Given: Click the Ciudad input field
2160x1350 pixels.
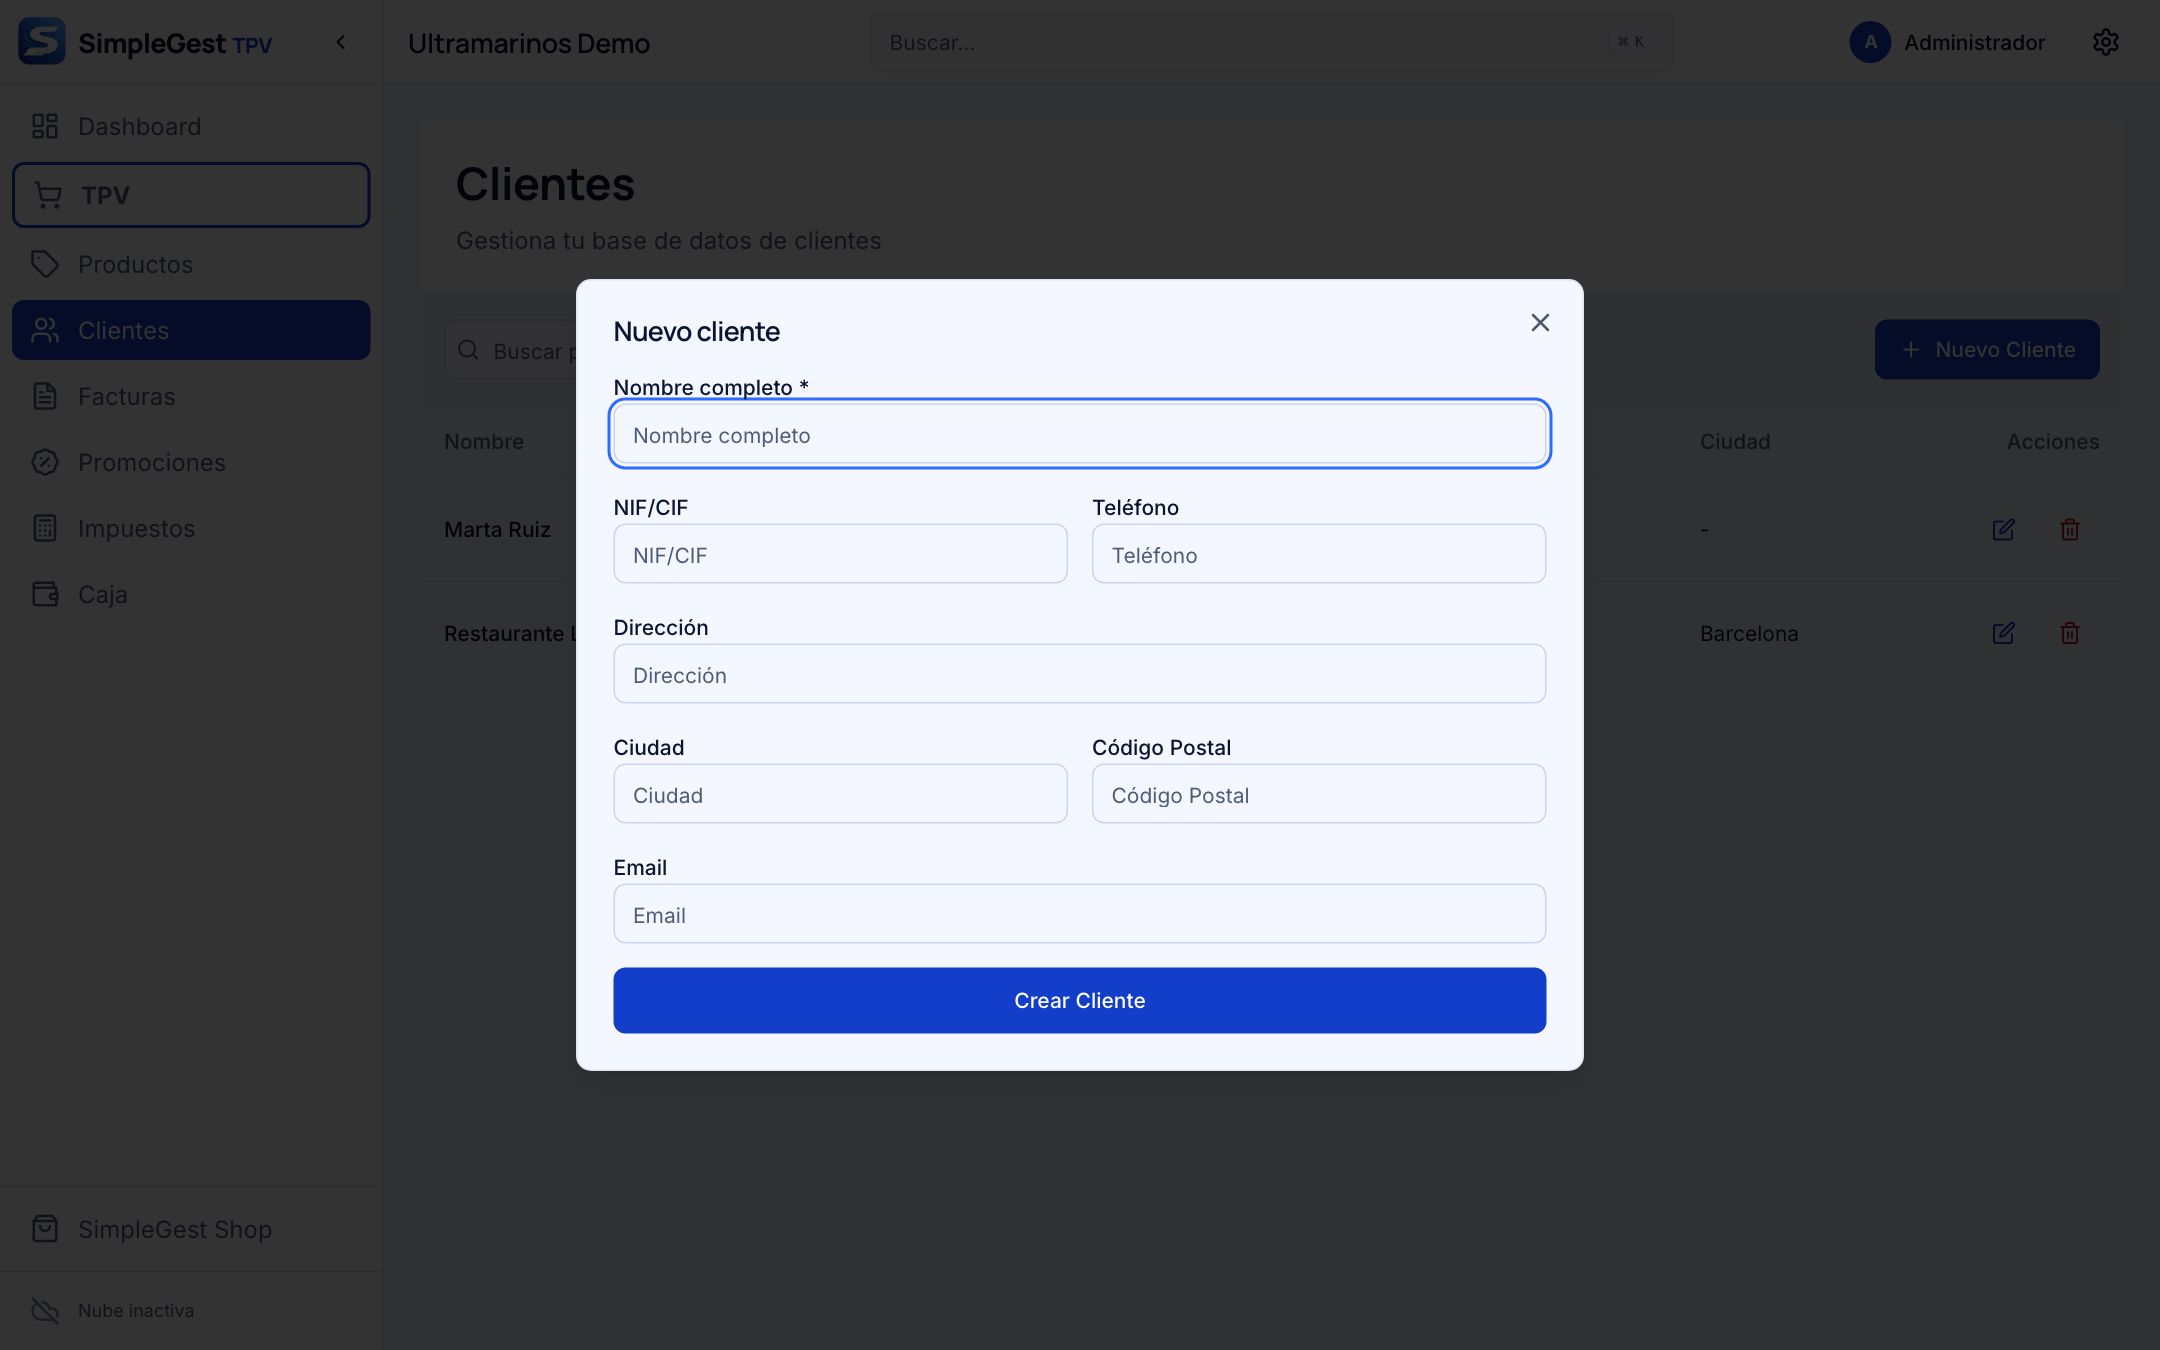Looking at the screenshot, I should coord(840,794).
